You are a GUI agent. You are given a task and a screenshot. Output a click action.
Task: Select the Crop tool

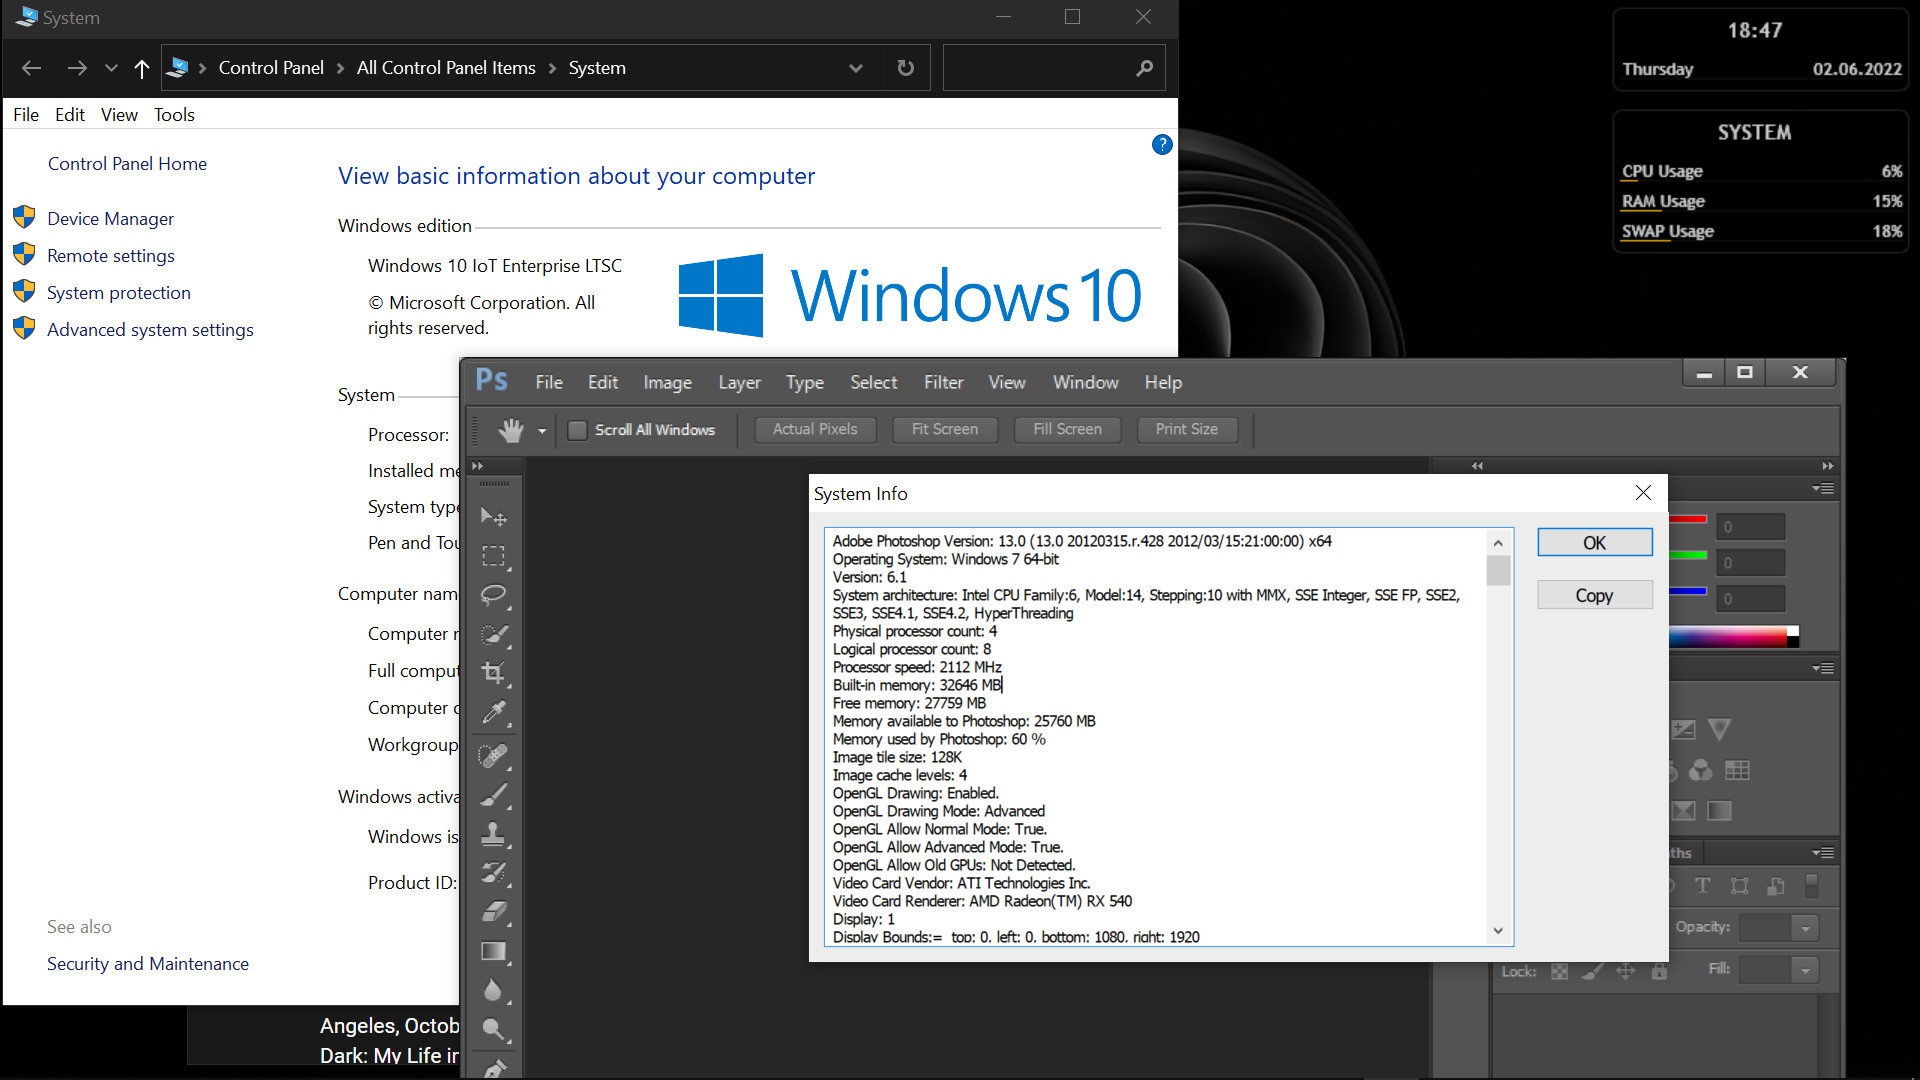pyautogui.click(x=493, y=673)
